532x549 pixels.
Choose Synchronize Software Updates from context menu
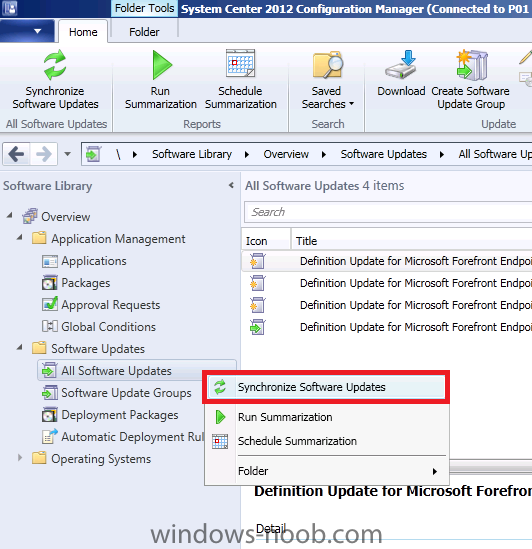point(326,387)
